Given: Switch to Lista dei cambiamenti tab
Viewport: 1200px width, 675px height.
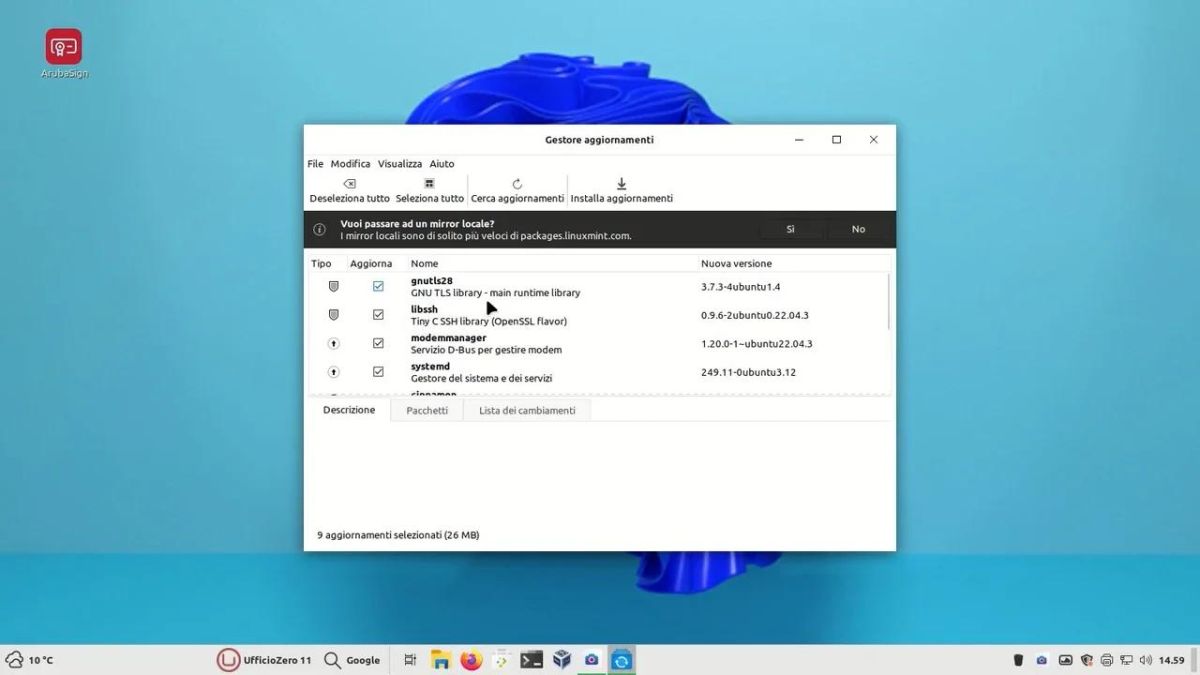Looking at the screenshot, I should (527, 410).
